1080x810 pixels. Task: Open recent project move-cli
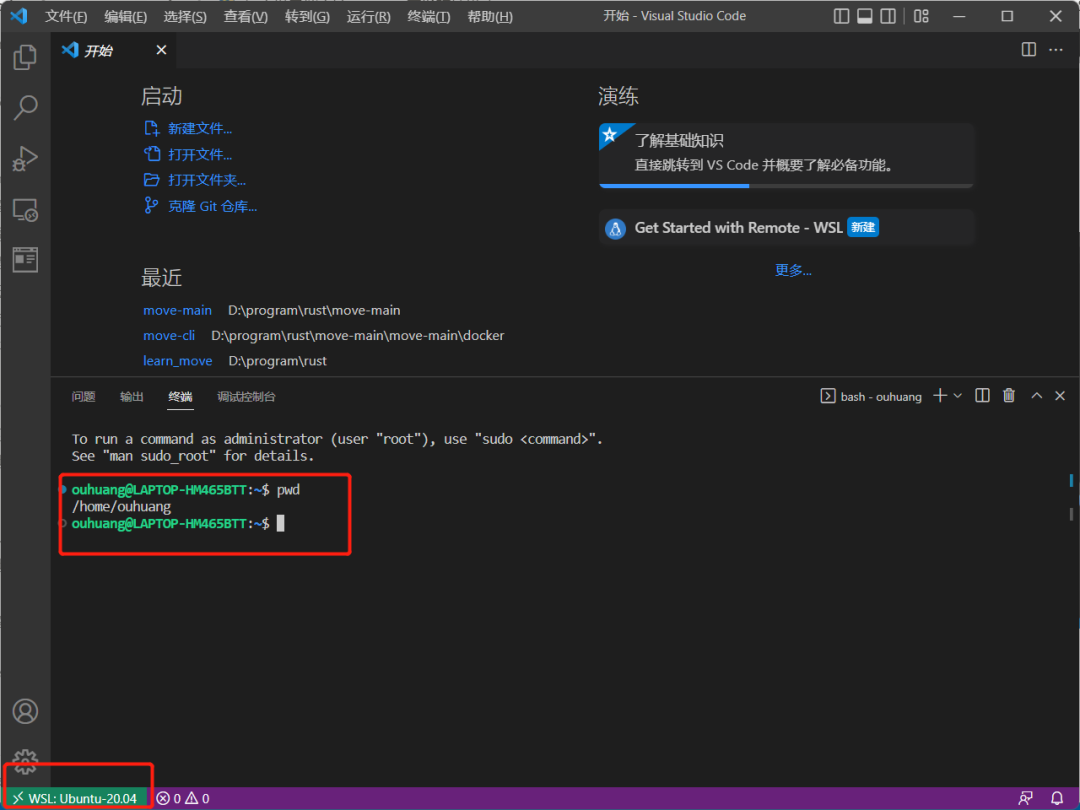[x=169, y=335]
